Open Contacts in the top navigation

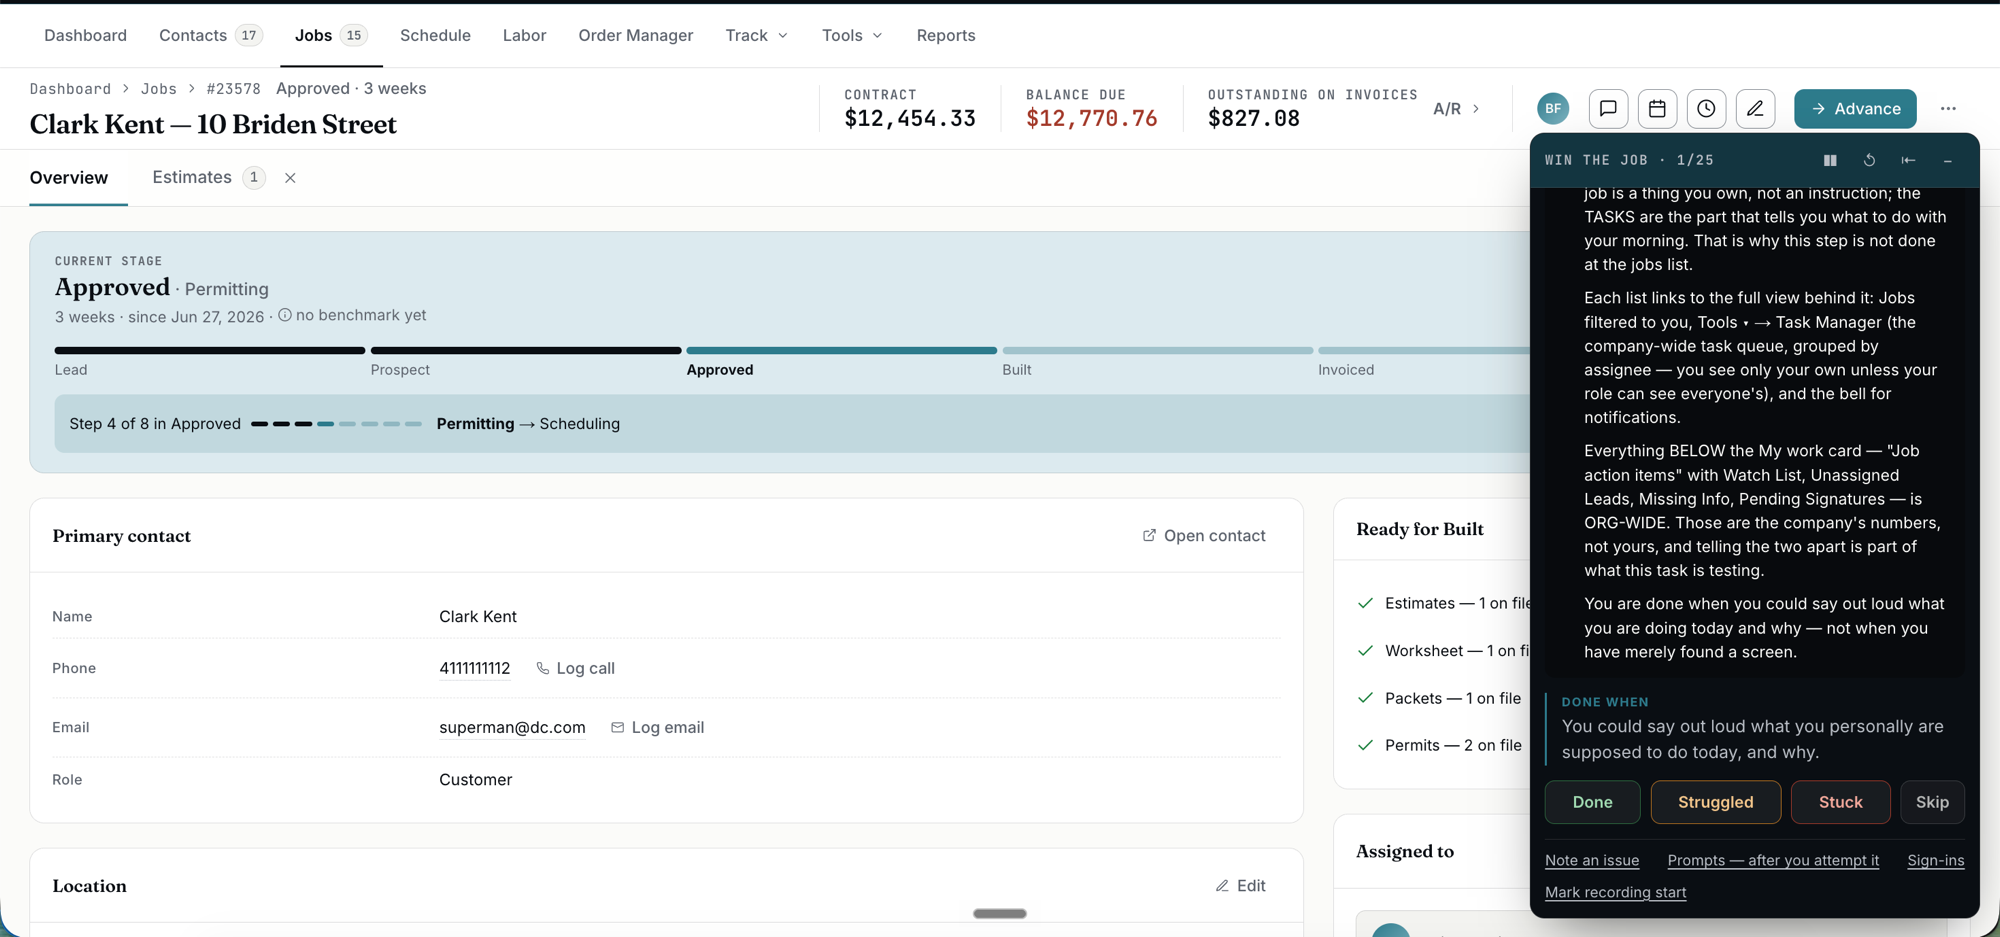coord(210,35)
